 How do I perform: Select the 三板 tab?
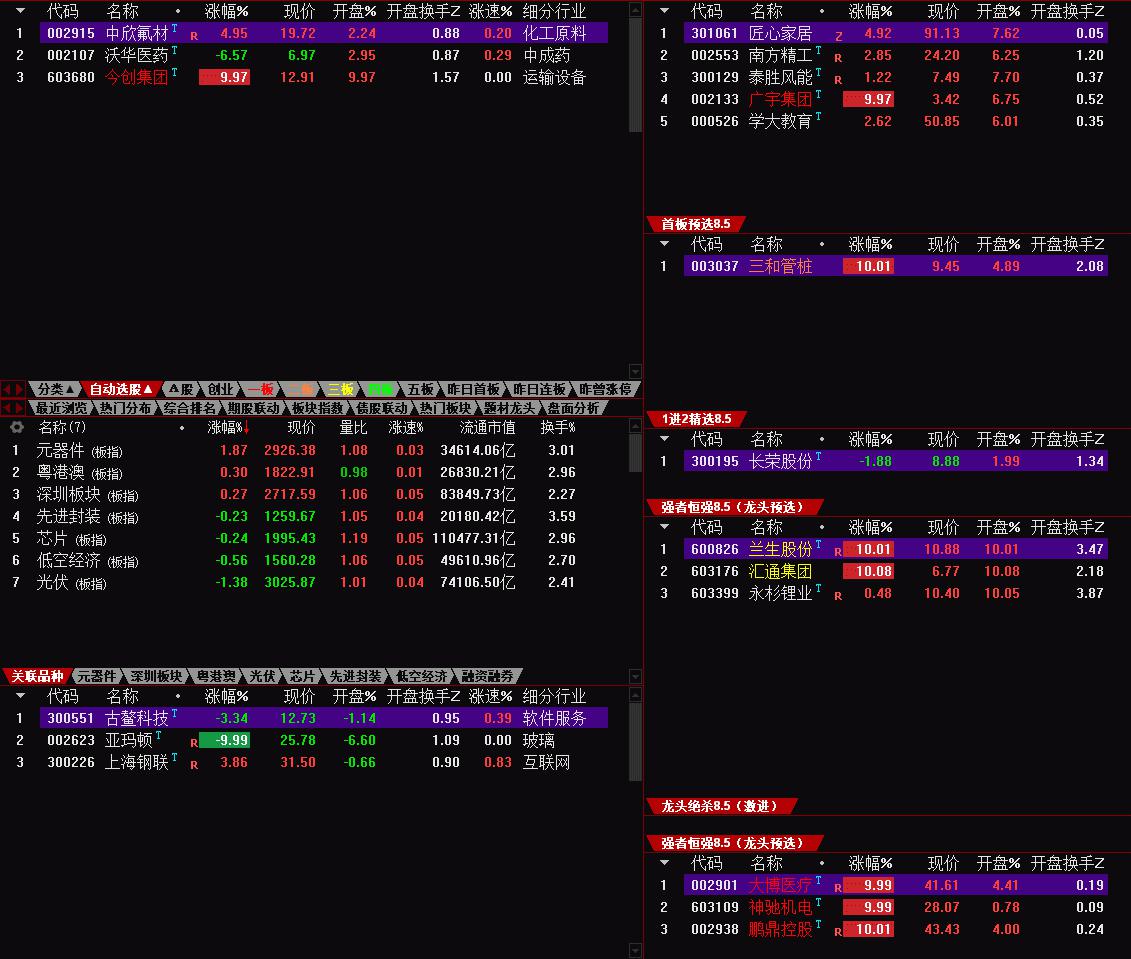click(340, 389)
